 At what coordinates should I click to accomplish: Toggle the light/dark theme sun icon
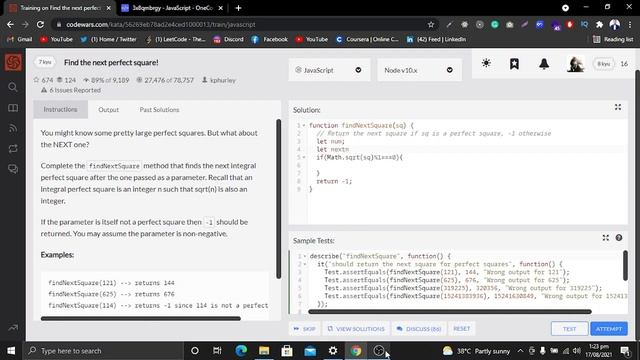[x=486, y=63]
